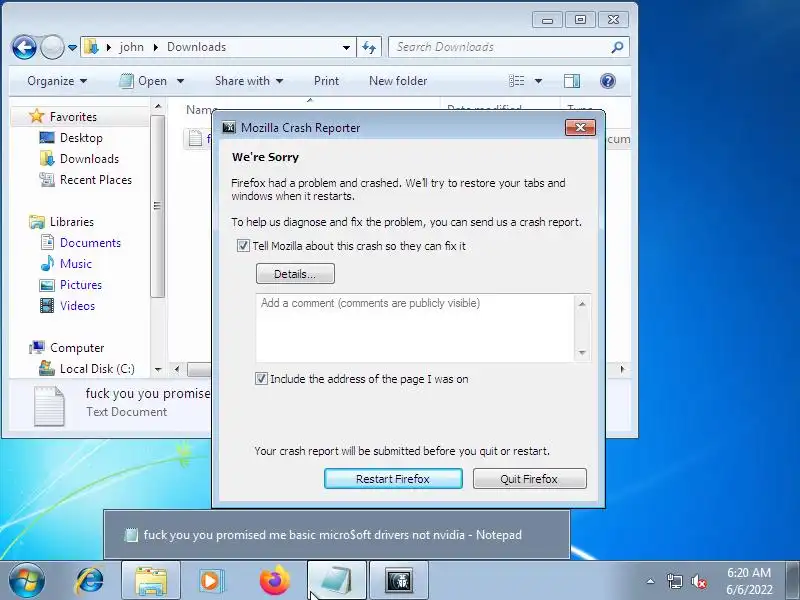Click the folder icon in address bar
Viewport: 800px width, 600px height.
(92, 47)
